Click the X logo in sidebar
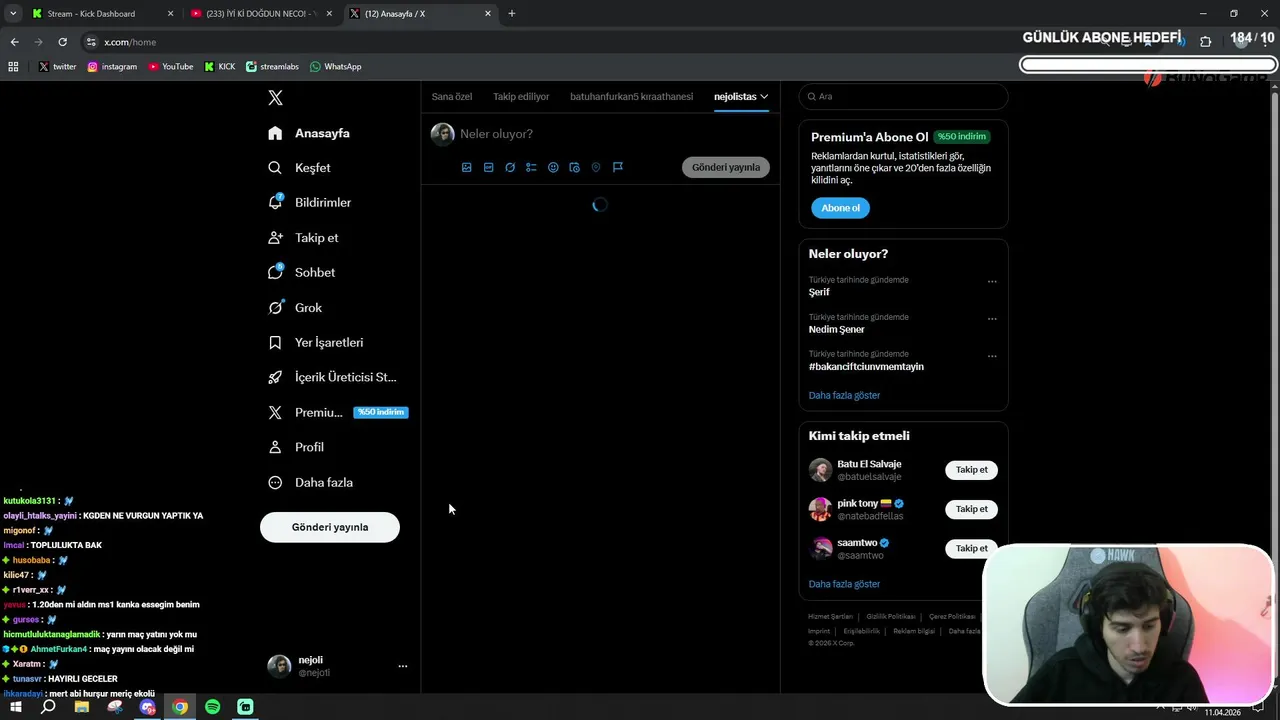 [275, 97]
